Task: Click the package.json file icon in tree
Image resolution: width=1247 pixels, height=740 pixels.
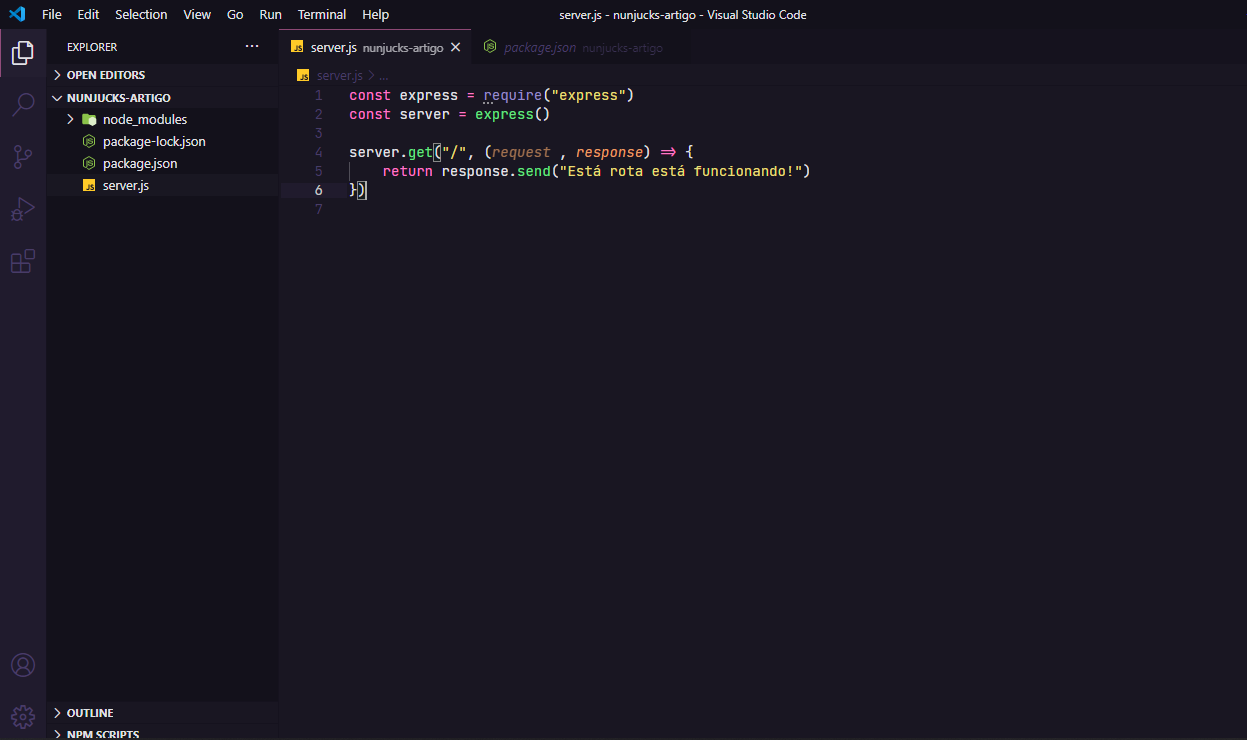Action: [x=89, y=163]
